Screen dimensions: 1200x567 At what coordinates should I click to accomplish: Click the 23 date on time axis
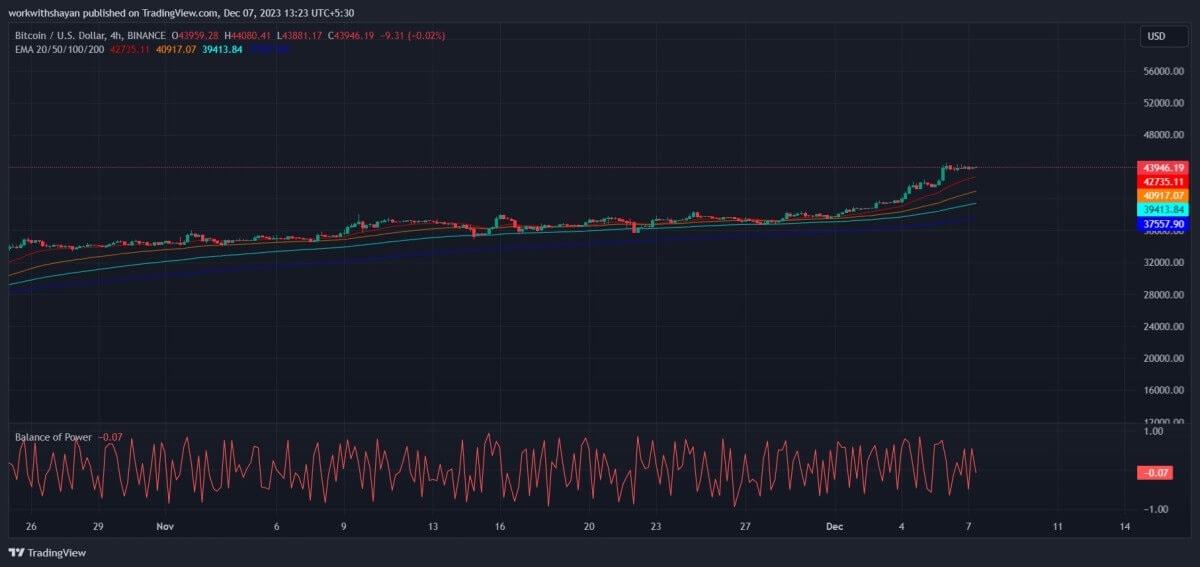(656, 526)
